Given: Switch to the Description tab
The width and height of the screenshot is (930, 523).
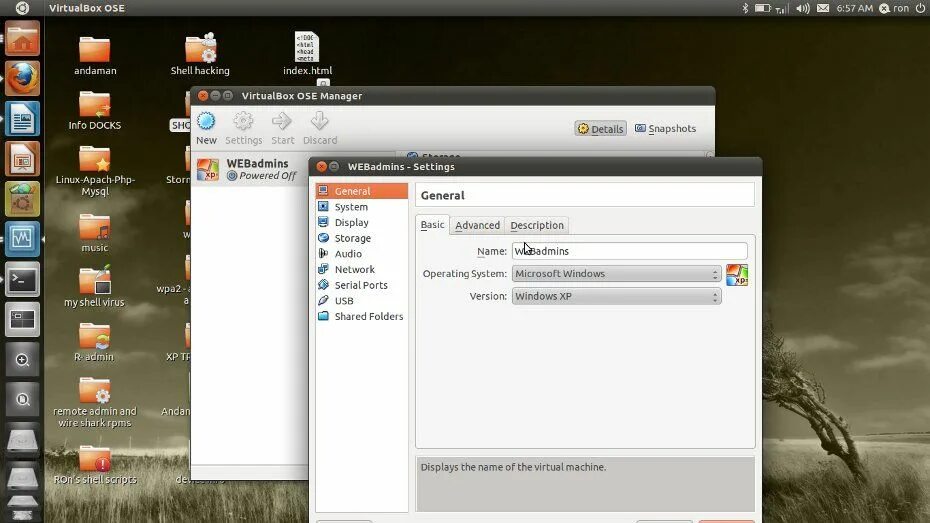Looking at the screenshot, I should point(537,225).
